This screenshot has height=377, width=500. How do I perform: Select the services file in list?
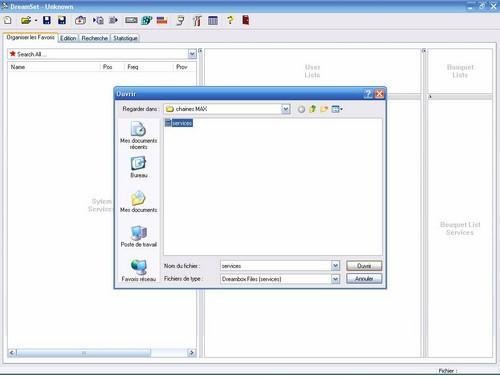point(179,123)
